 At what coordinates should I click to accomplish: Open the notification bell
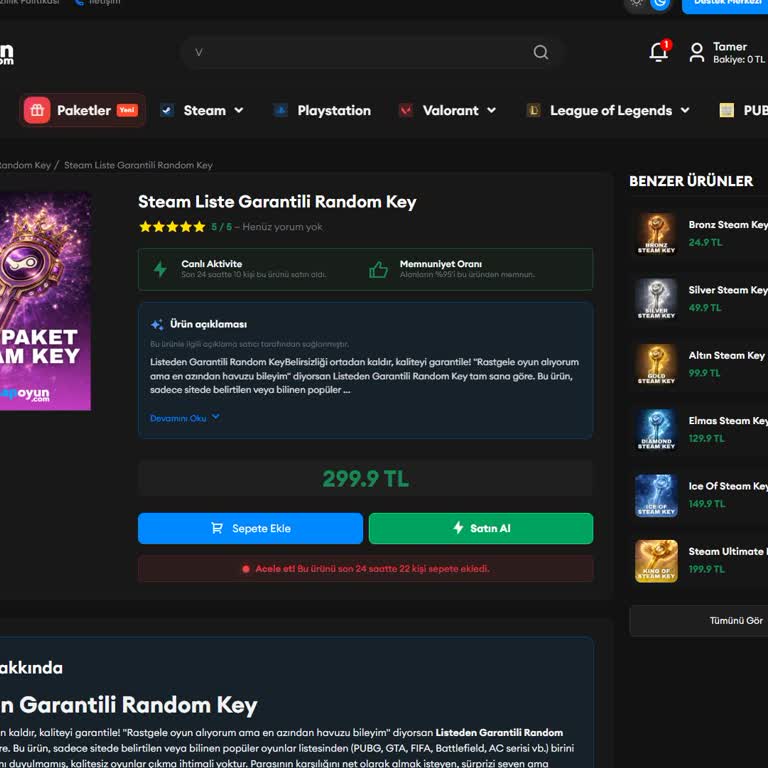pyautogui.click(x=659, y=52)
